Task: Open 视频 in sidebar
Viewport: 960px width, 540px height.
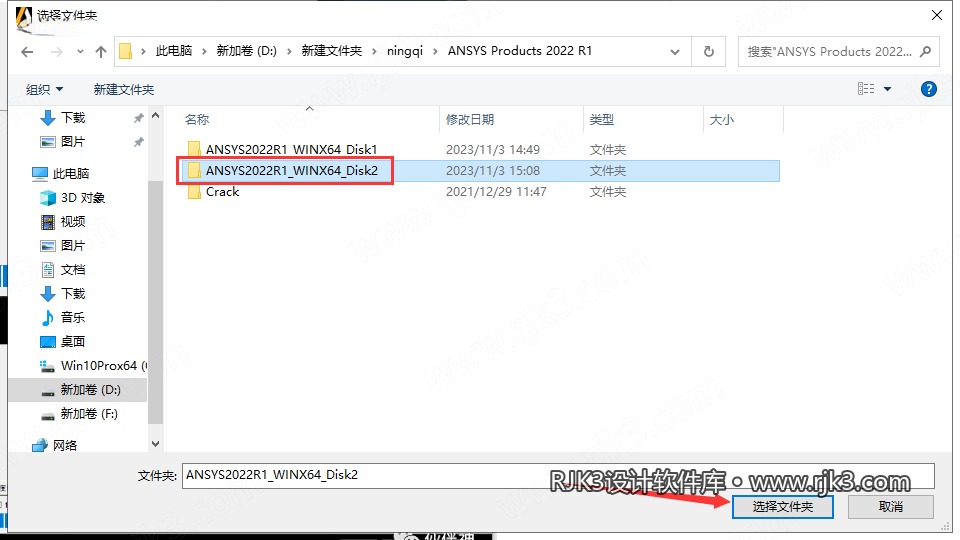Action: tap(73, 222)
